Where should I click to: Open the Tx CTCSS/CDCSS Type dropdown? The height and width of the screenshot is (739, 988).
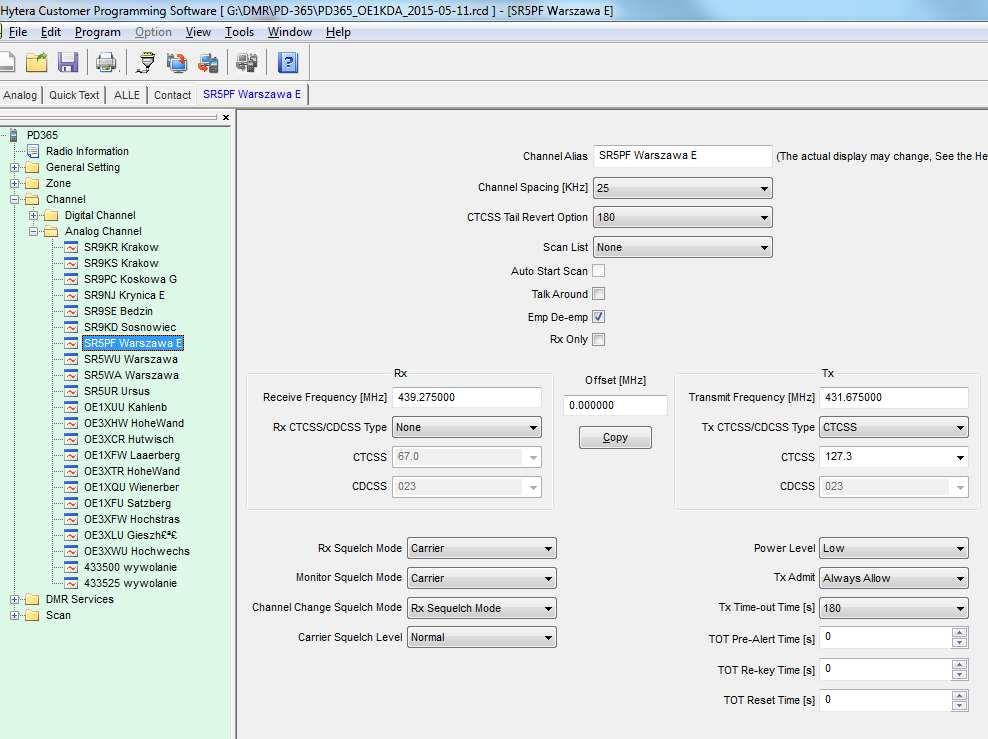[x=894, y=427]
